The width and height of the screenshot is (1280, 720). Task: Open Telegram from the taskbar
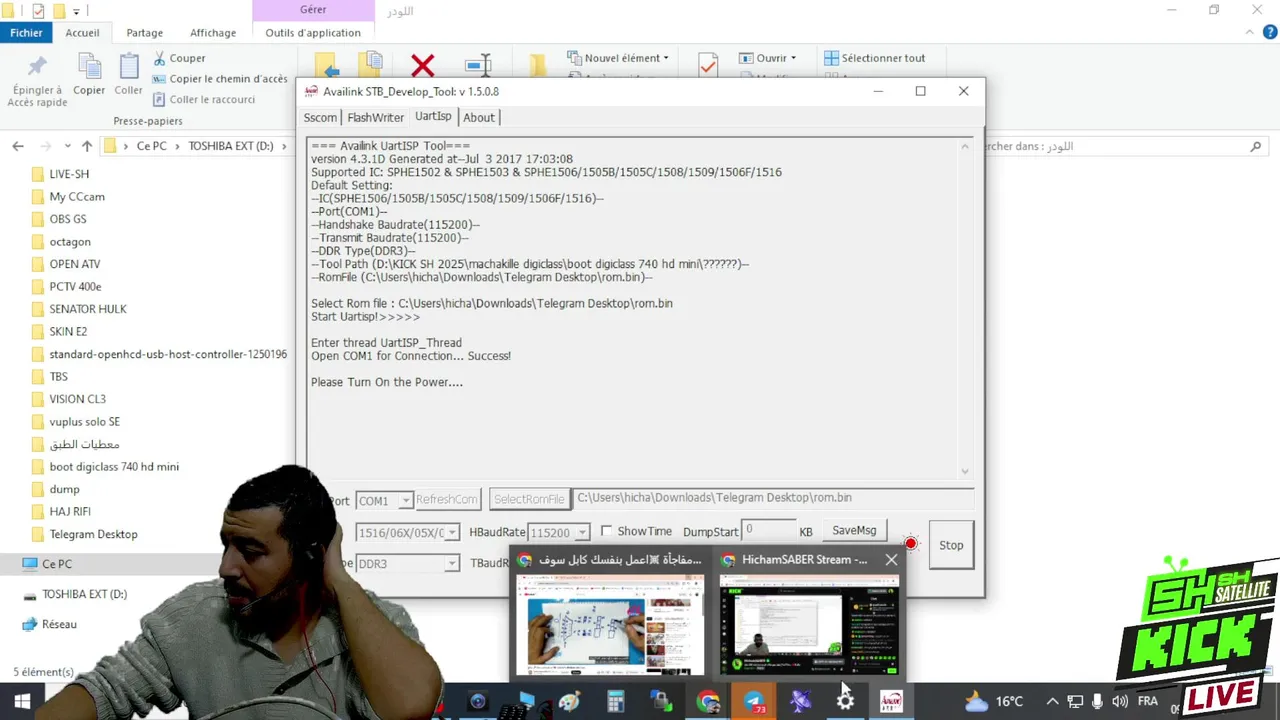click(754, 702)
